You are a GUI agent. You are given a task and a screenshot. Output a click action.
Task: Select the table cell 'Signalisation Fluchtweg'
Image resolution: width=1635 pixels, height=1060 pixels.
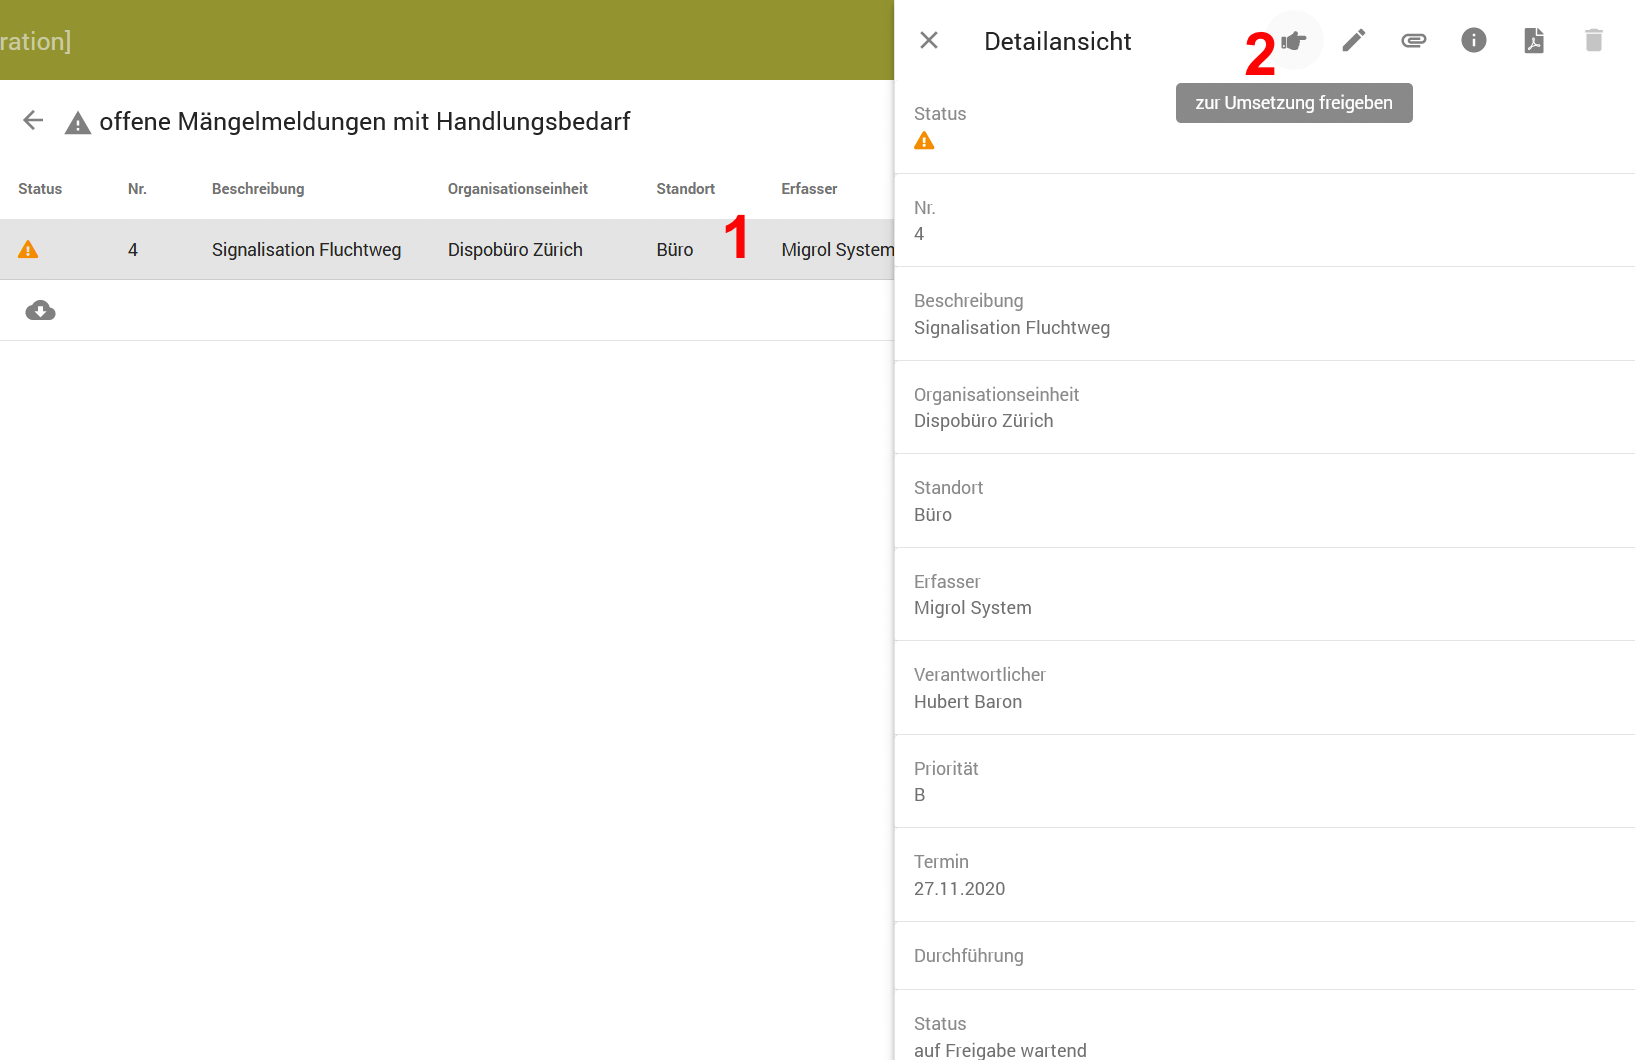tap(307, 250)
